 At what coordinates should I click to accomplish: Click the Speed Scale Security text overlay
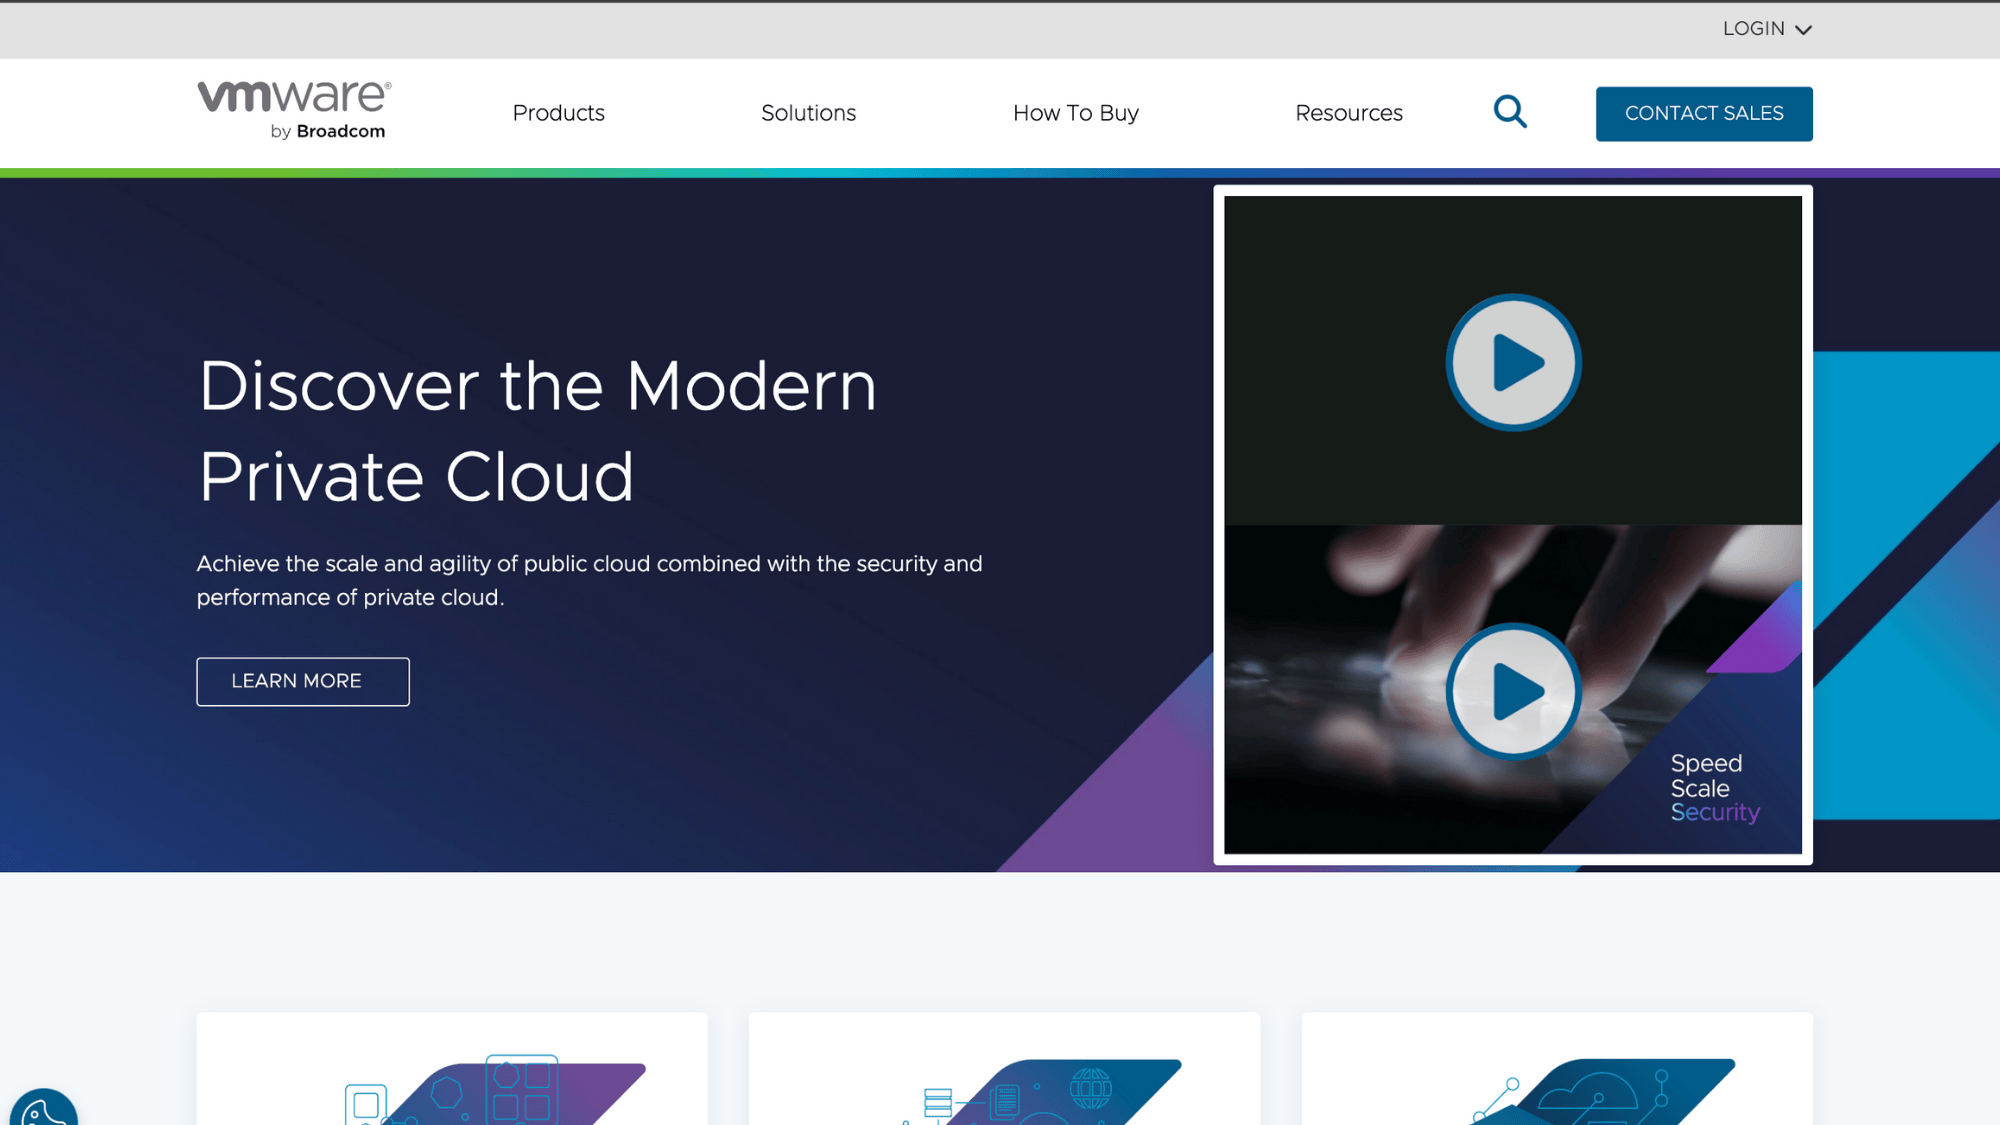1714,788
